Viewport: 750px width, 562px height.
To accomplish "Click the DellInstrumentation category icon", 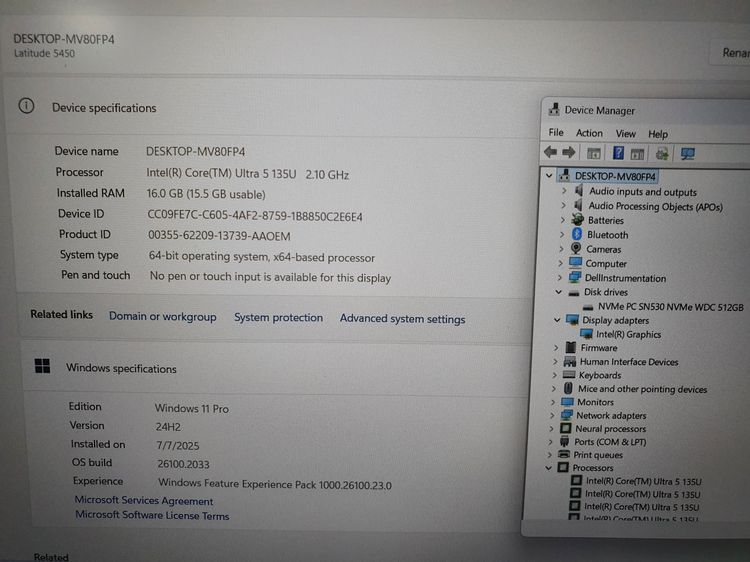I will click(x=575, y=277).
